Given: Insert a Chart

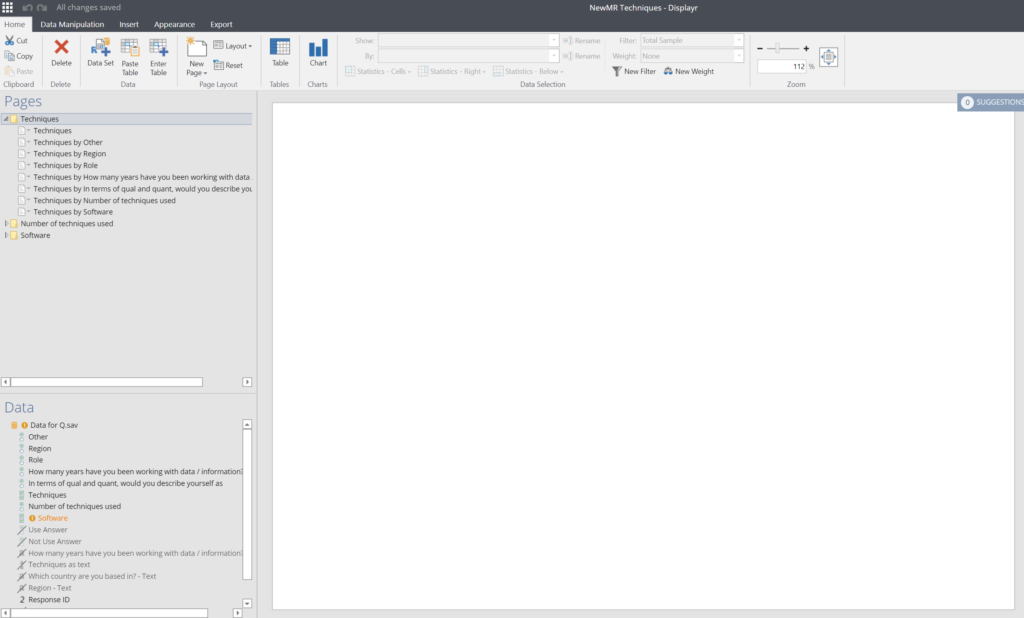Looking at the screenshot, I should (x=318, y=52).
